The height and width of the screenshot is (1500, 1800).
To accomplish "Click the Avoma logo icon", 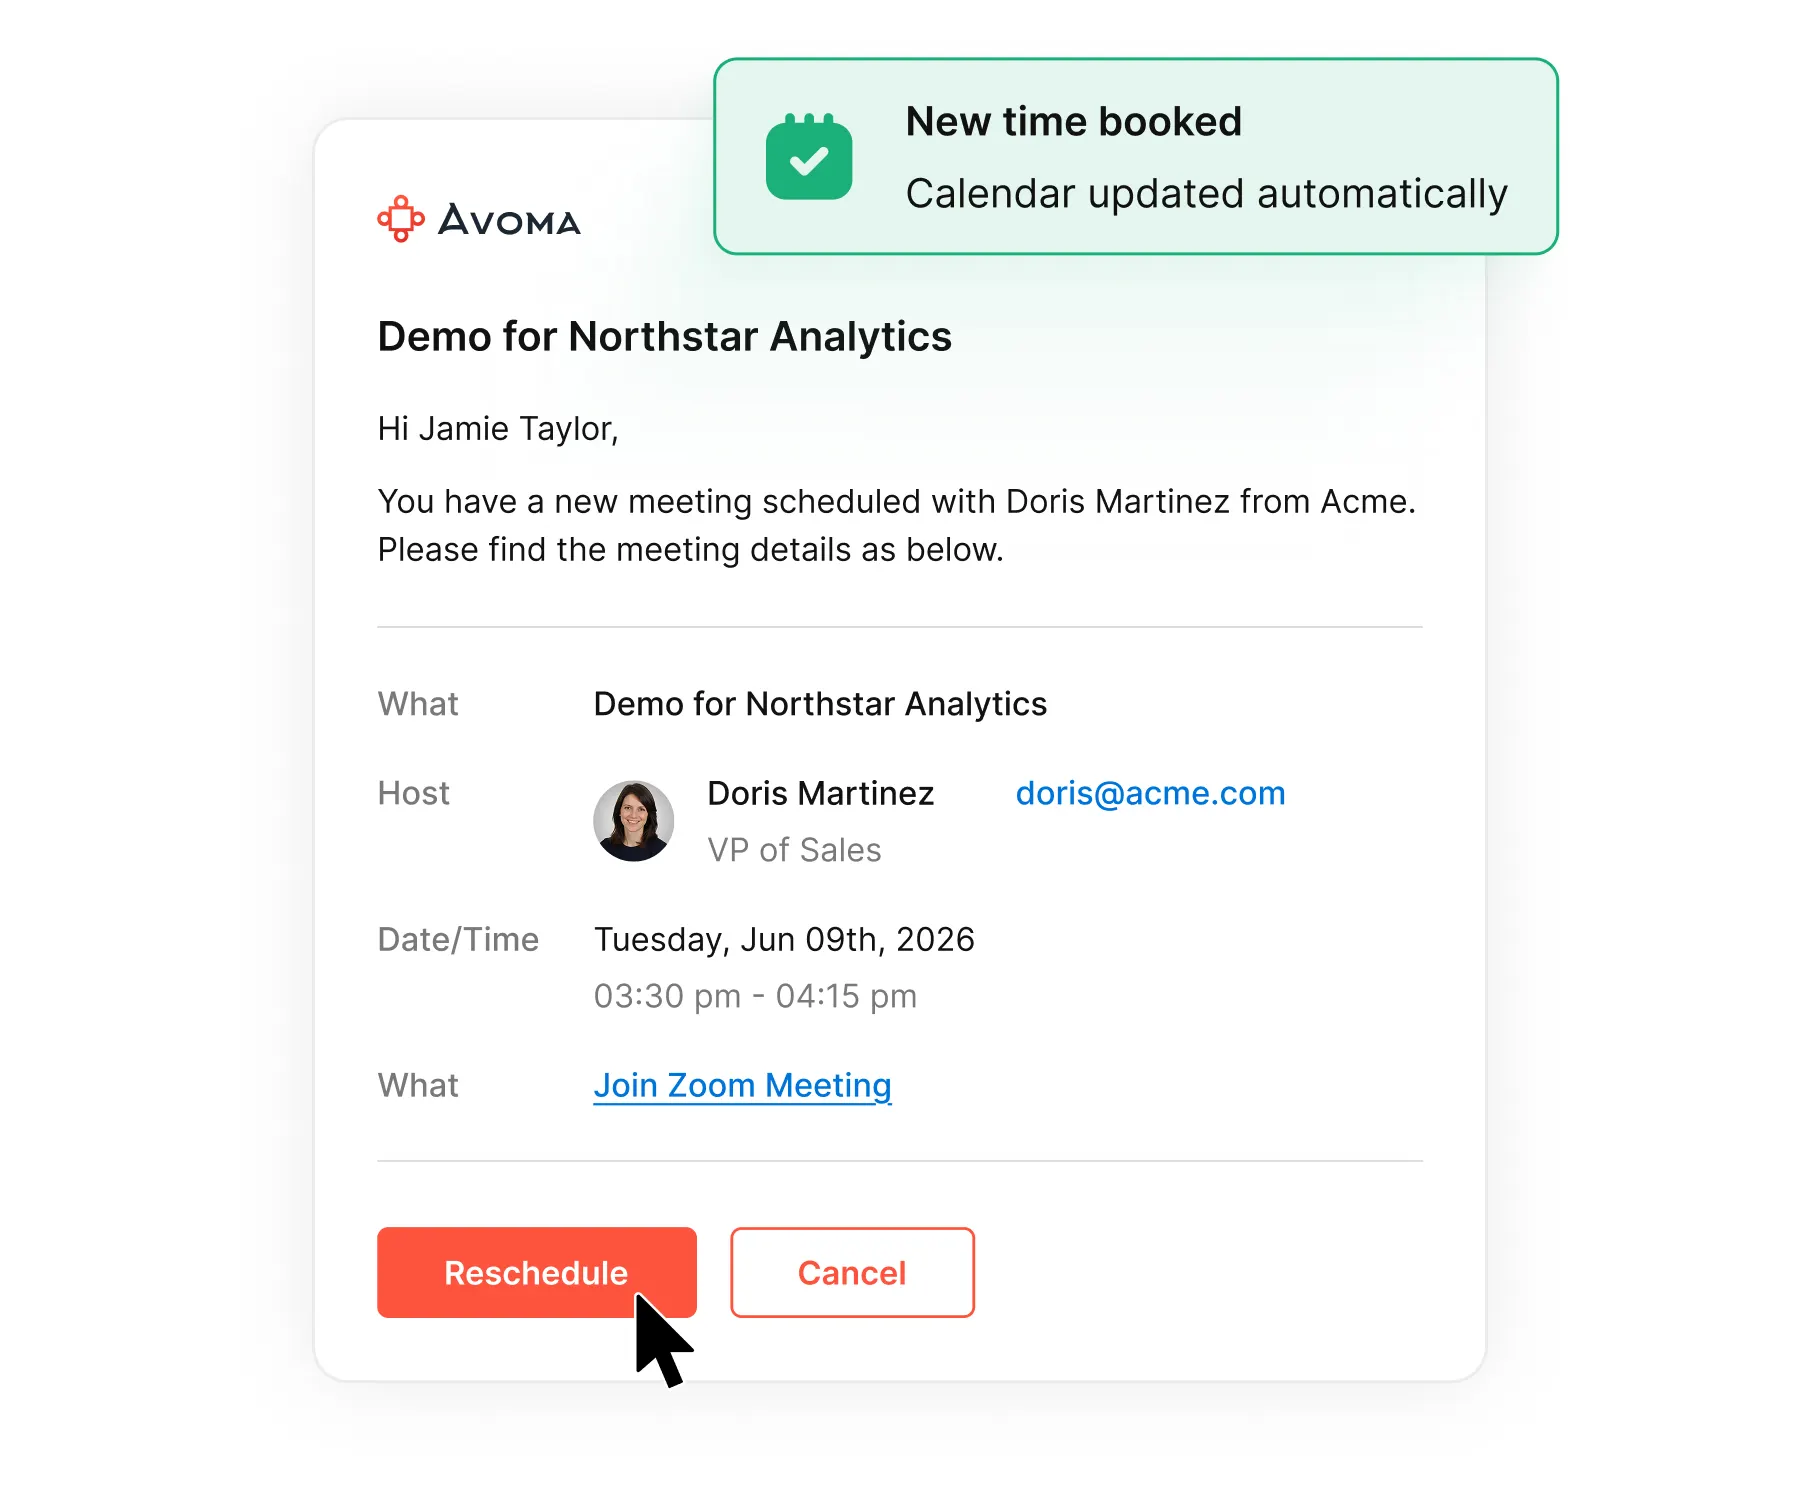I will tap(401, 218).
